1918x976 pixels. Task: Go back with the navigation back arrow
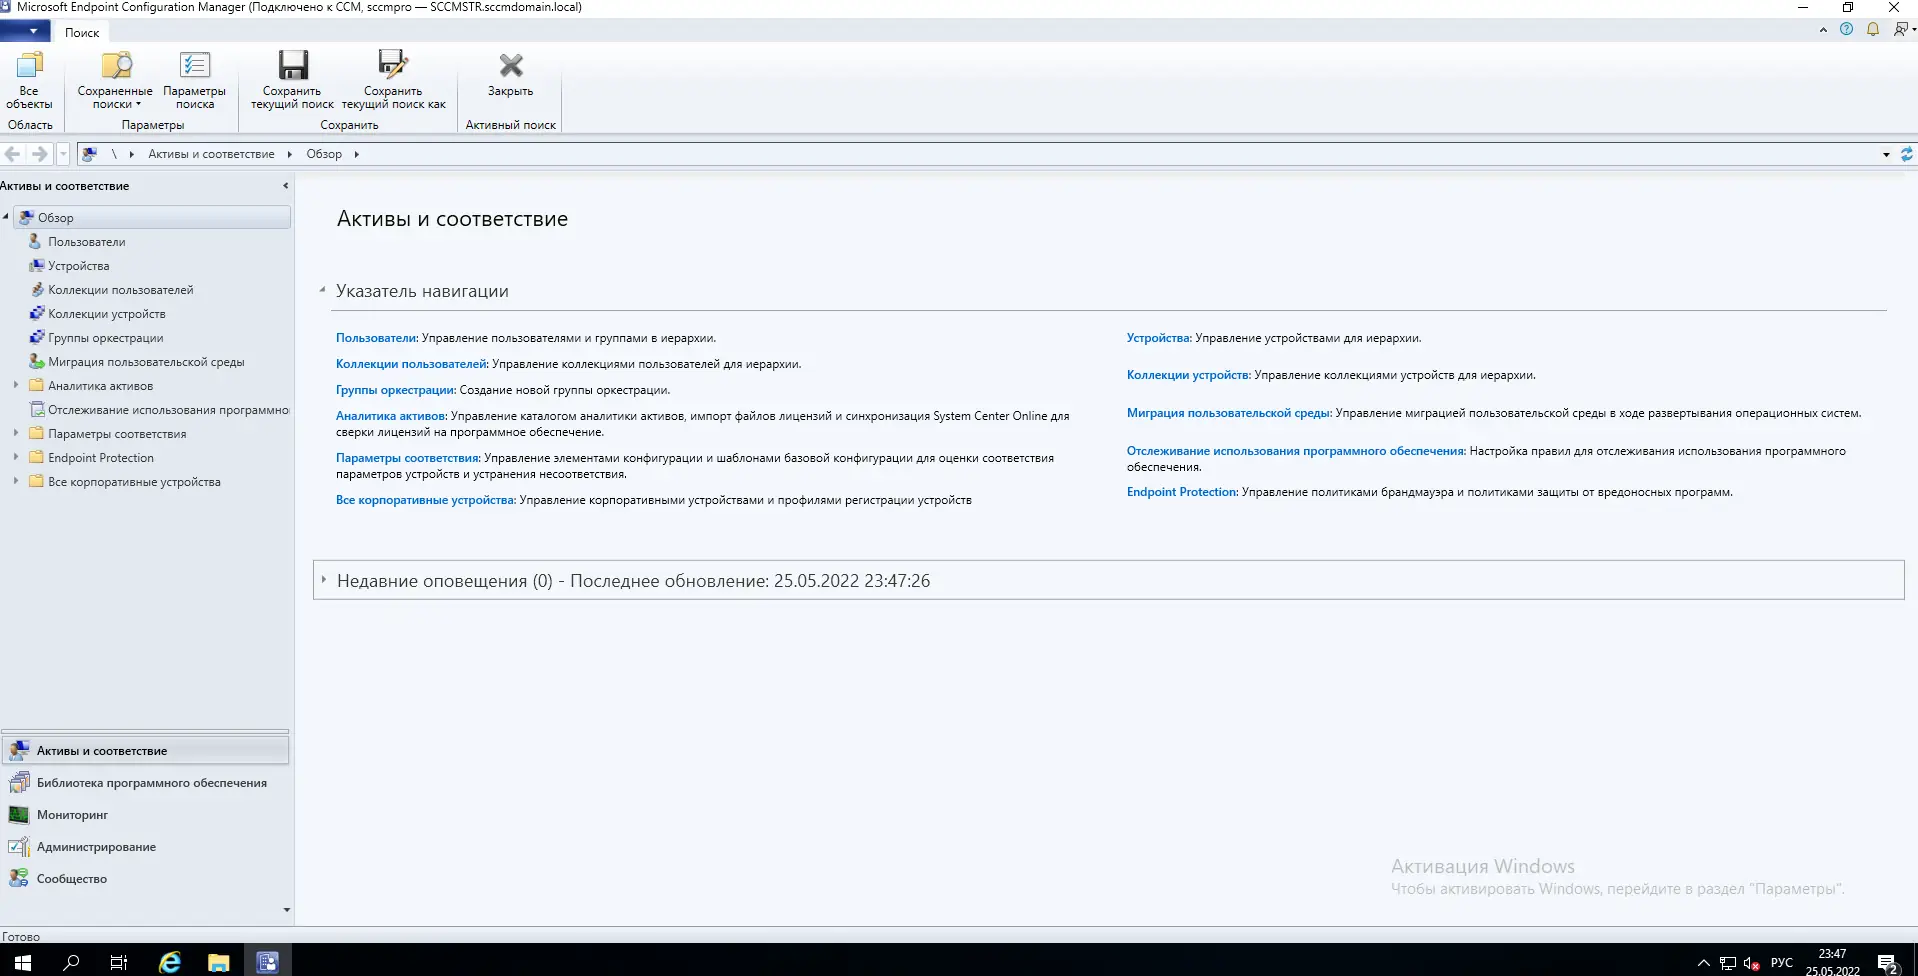(13, 154)
